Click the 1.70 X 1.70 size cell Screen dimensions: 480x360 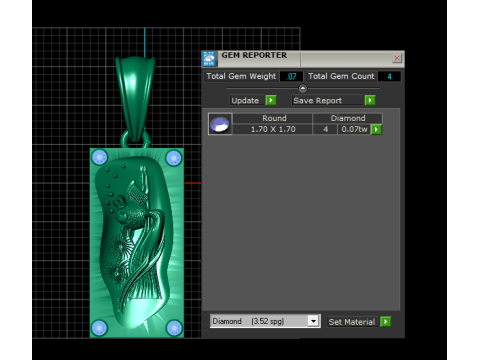pos(273,129)
